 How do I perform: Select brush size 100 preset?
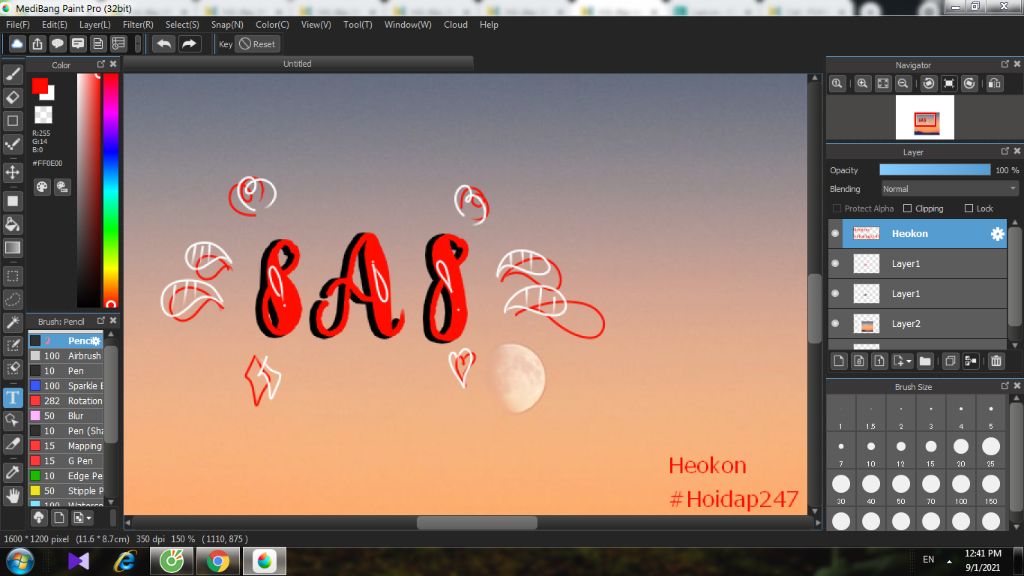coord(961,488)
